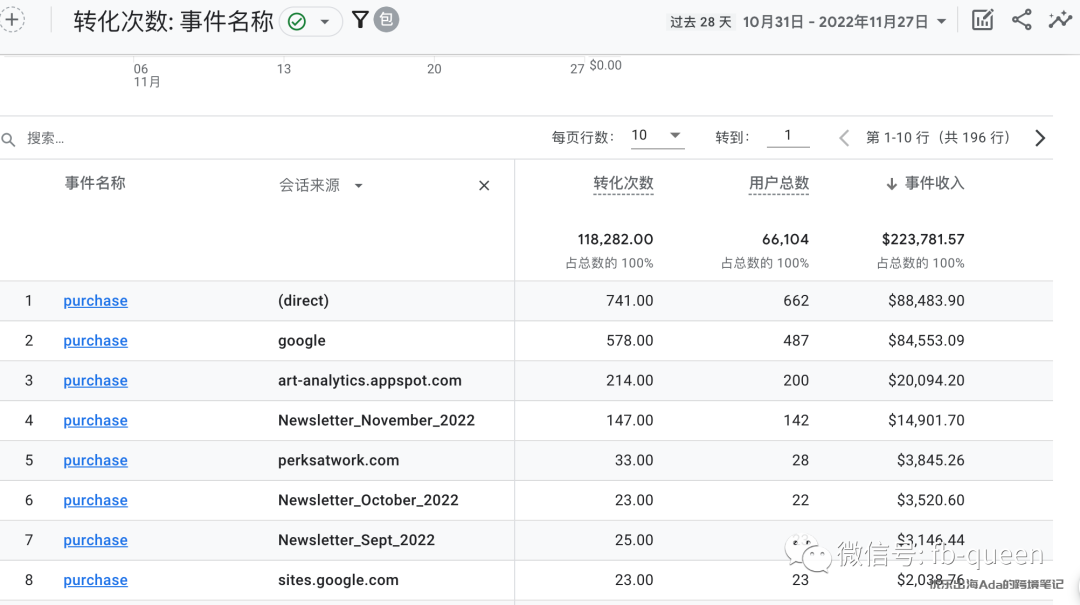Click revenue value $88,483.90
1080x605 pixels.
(x=926, y=301)
